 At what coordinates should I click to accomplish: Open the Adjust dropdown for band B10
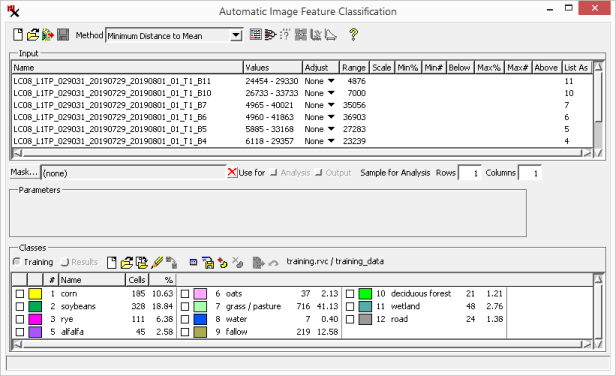point(331,93)
